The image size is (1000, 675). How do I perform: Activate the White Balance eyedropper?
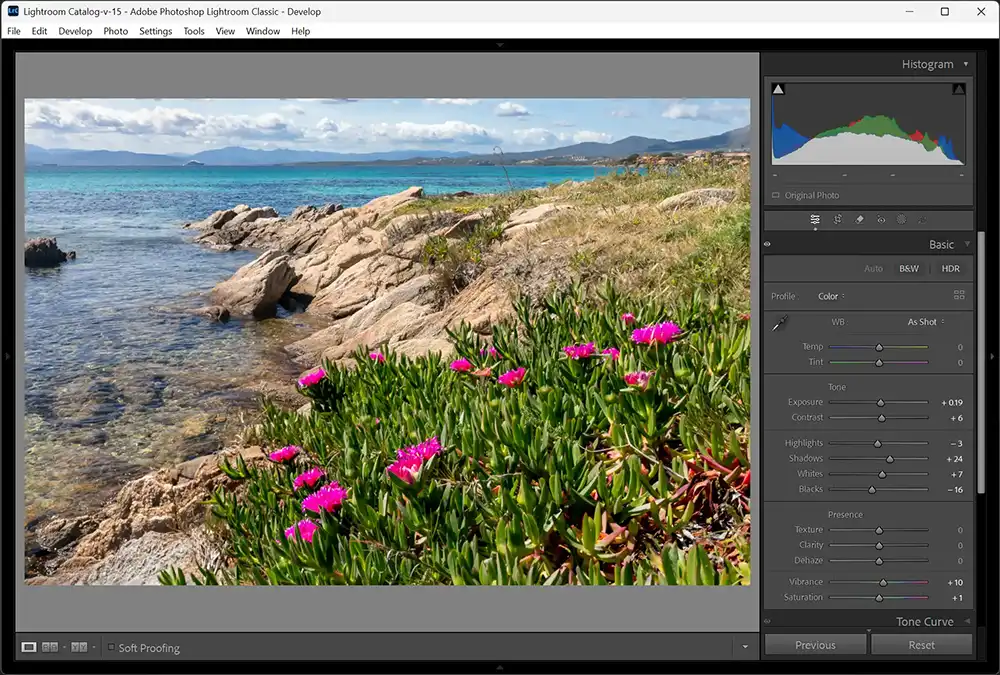pyautogui.click(x=779, y=324)
